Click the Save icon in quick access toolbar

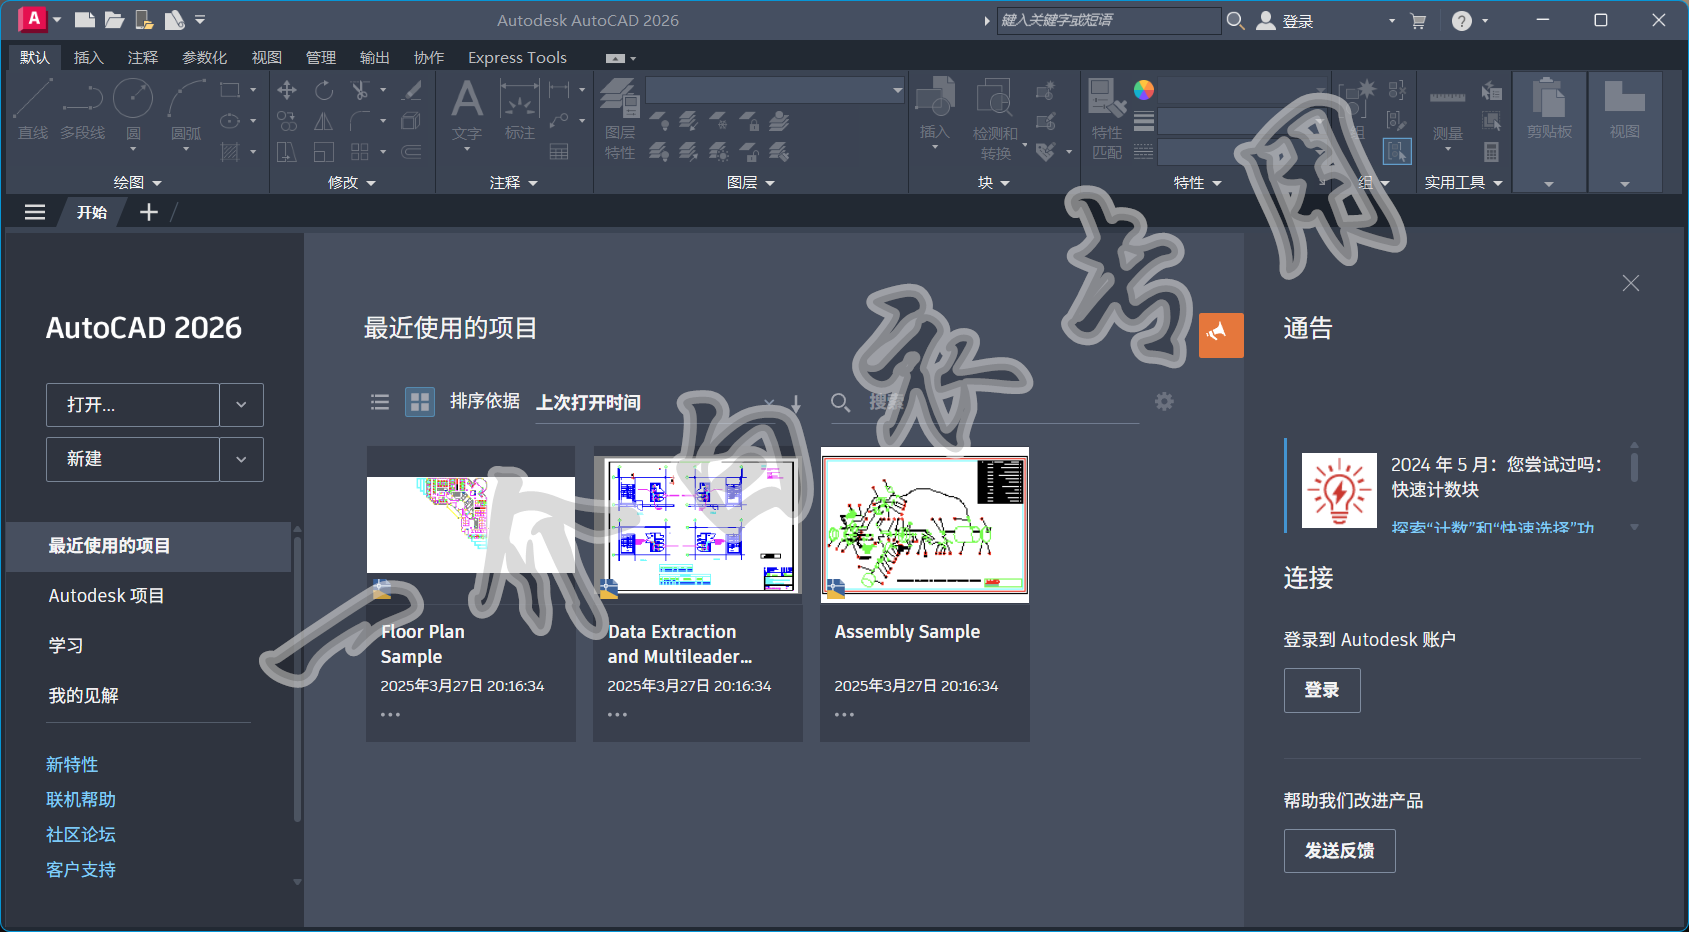(144, 20)
